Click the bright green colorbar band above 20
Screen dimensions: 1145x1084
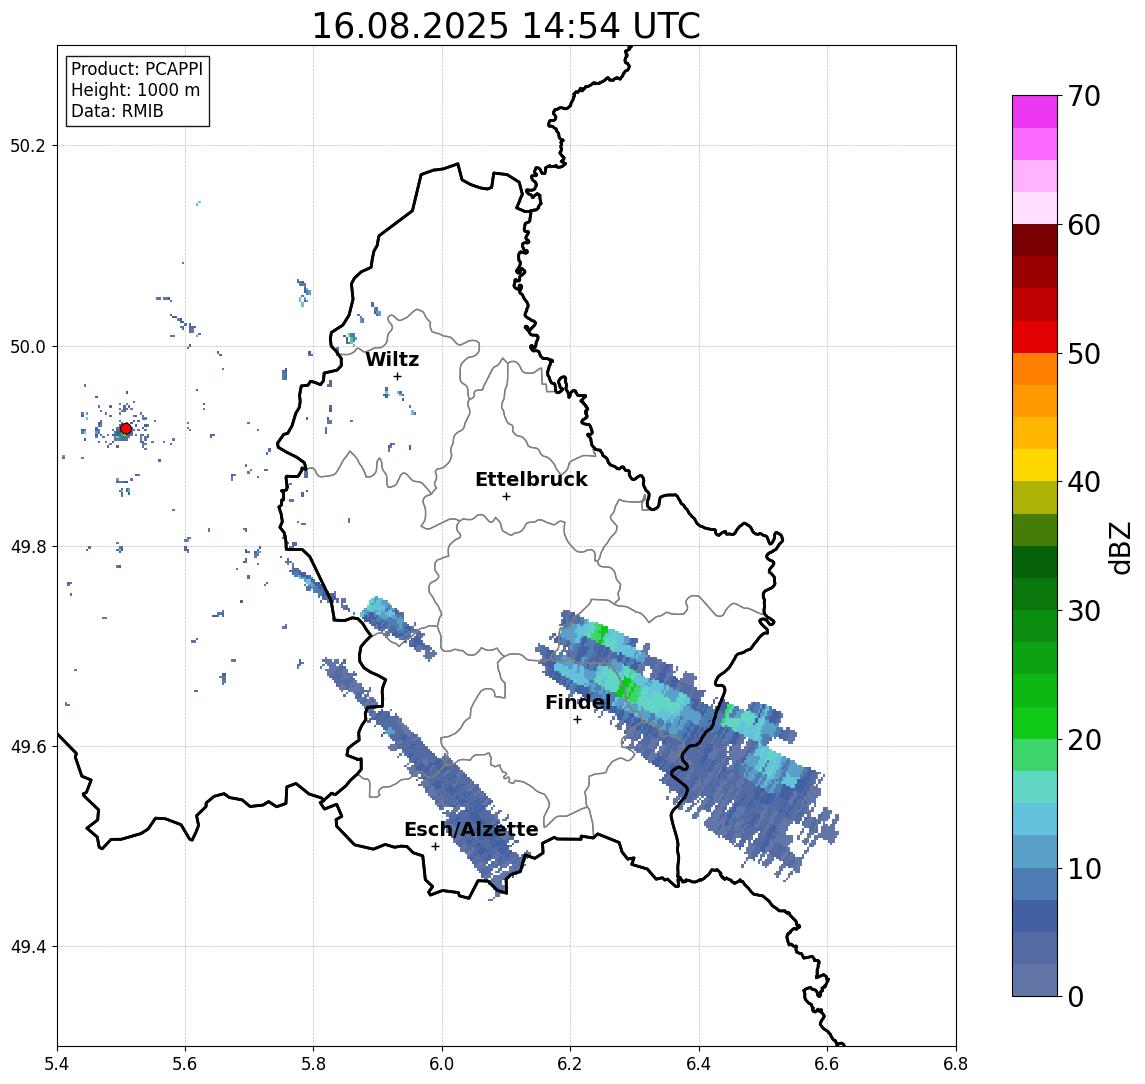(1035, 722)
